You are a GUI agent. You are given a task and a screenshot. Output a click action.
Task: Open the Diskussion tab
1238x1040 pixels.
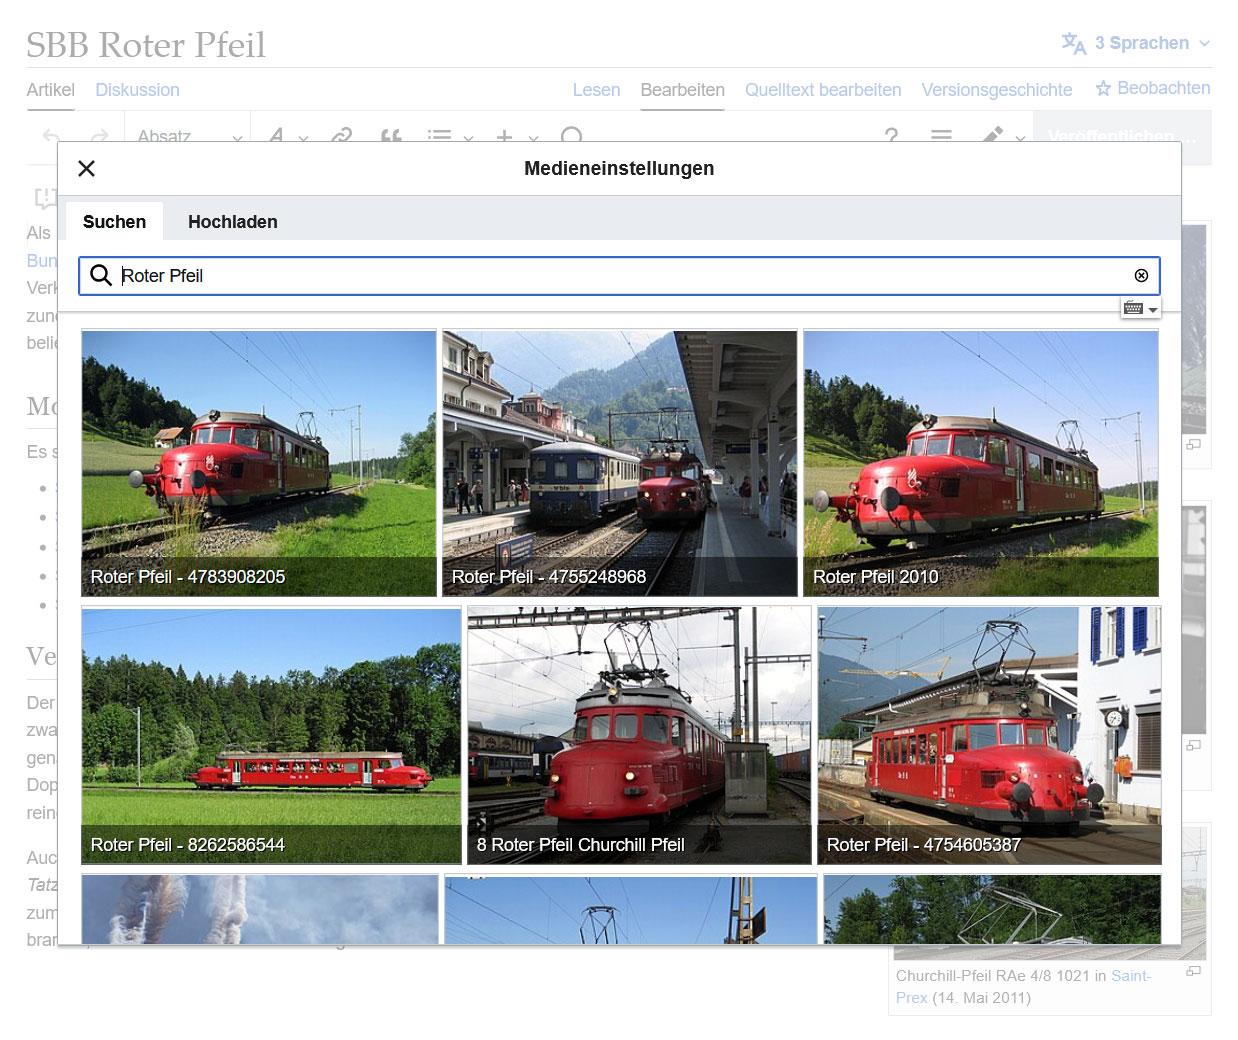point(137,90)
